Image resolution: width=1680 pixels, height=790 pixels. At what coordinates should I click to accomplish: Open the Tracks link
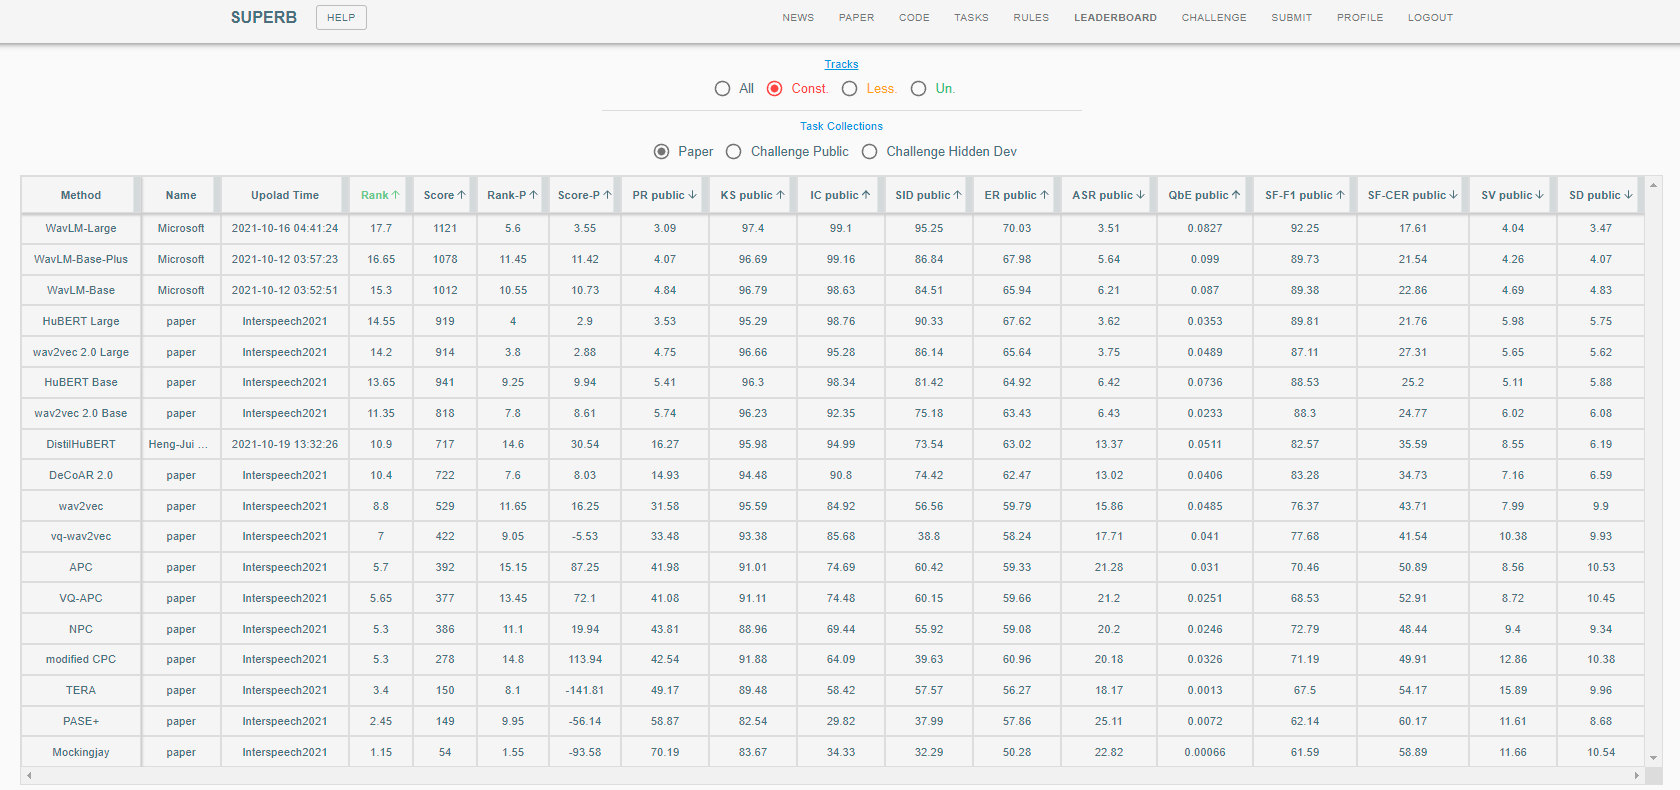841,64
